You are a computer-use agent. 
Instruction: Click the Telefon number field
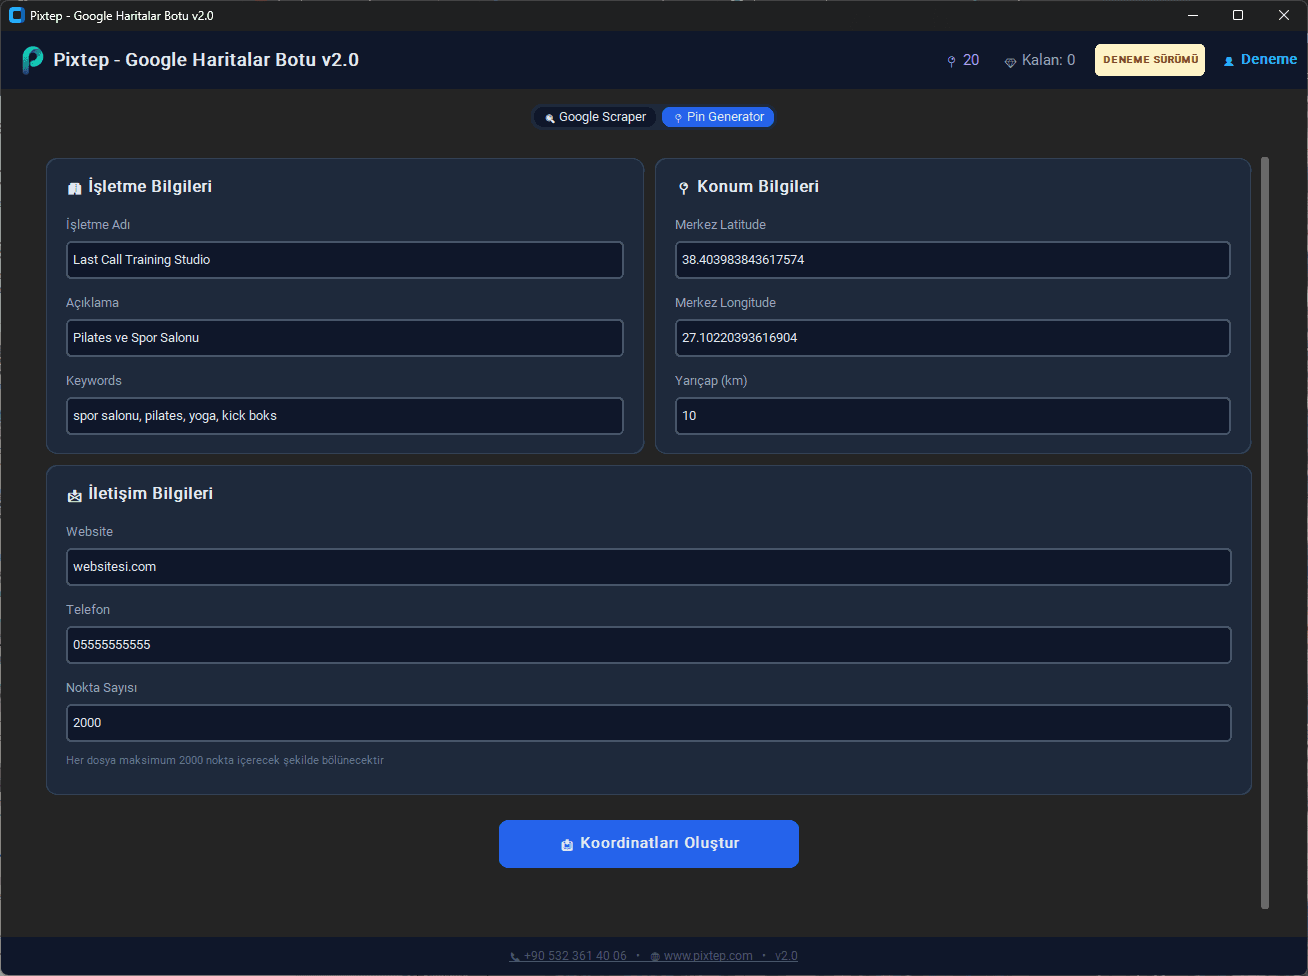click(x=648, y=645)
